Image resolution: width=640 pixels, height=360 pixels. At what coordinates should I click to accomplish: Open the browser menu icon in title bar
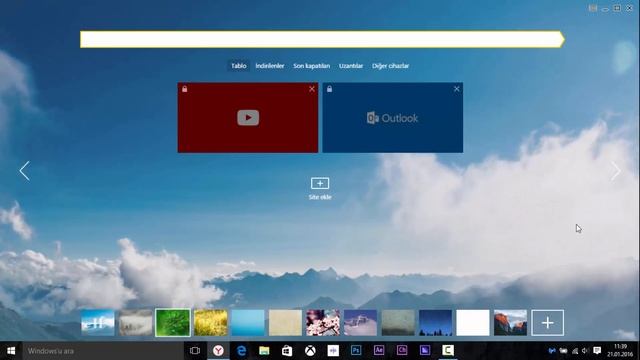tap(593, 8)
